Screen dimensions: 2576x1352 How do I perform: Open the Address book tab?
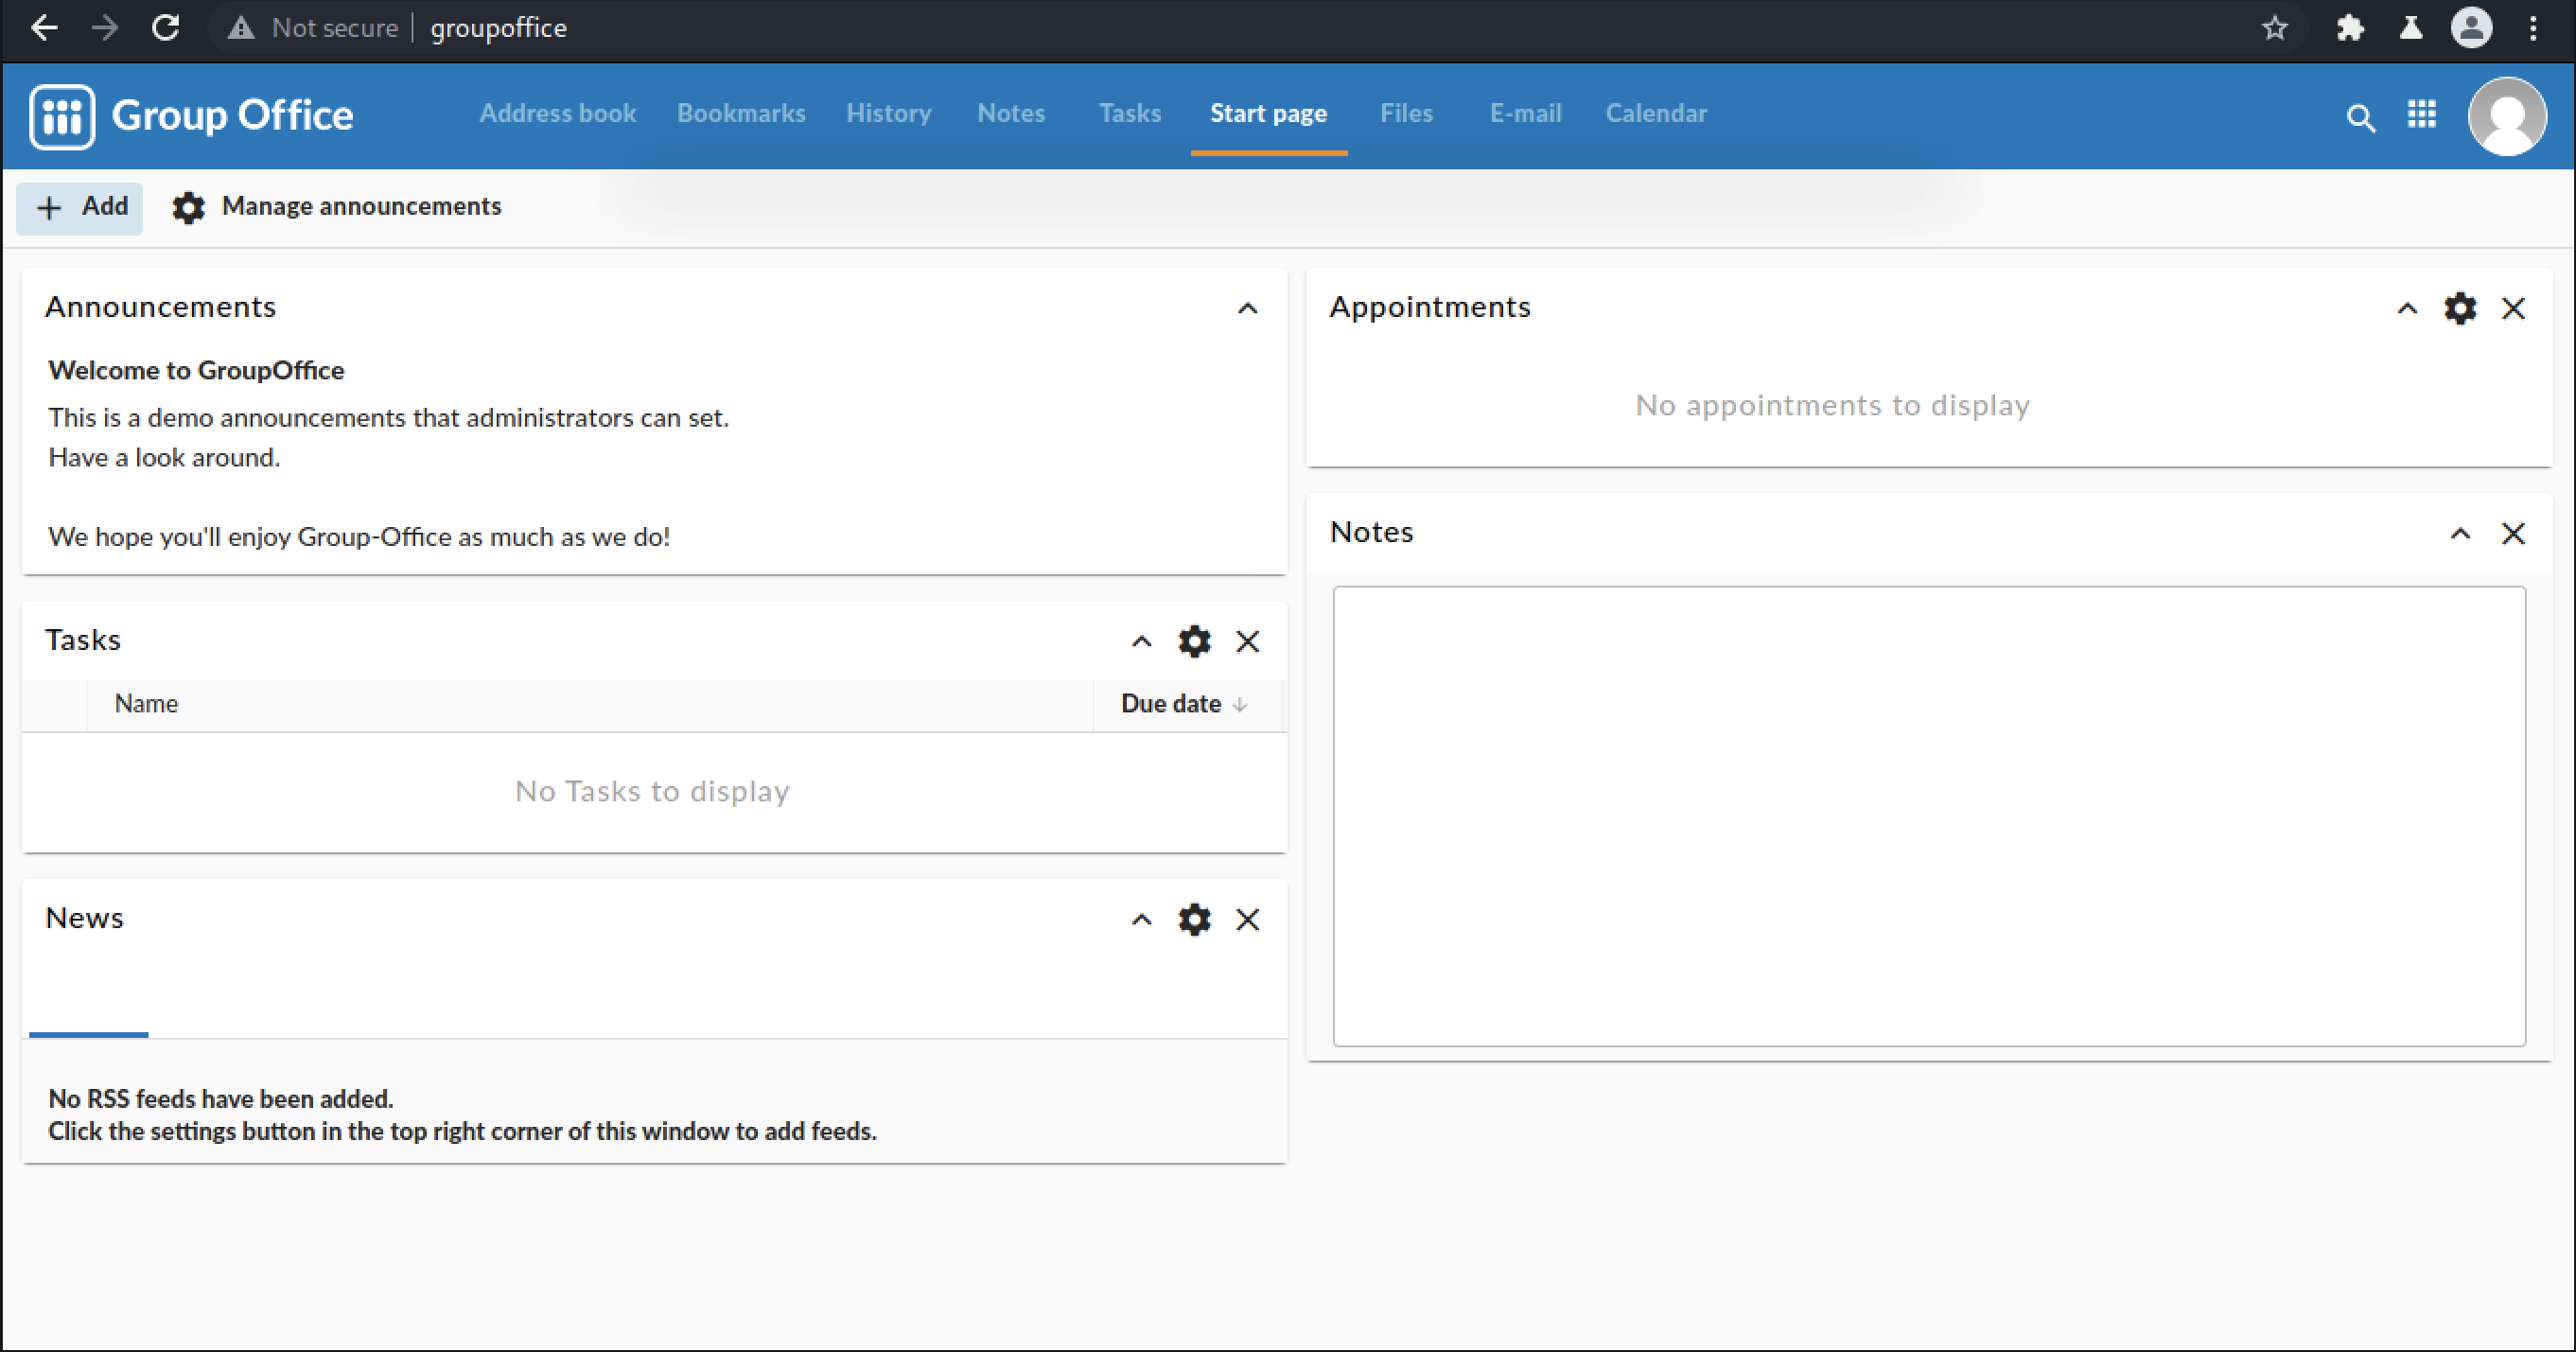click(557, 113)
